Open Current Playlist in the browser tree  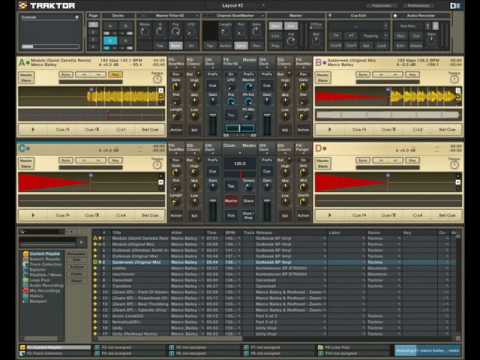pos(42,254)
